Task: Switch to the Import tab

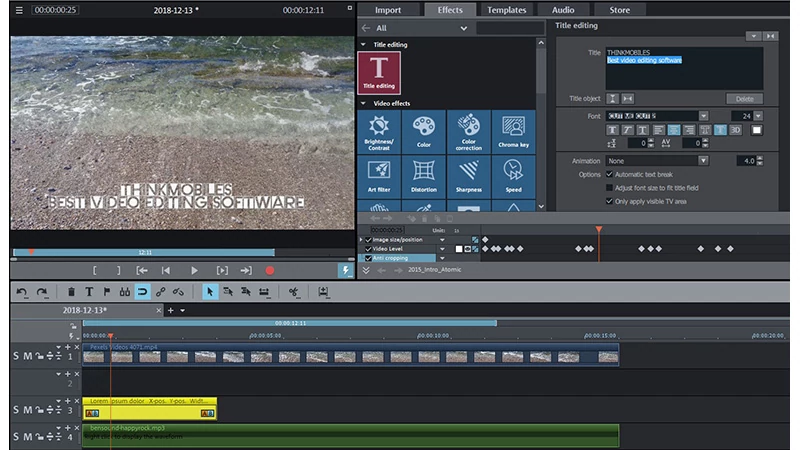Action: click(388, 10)
